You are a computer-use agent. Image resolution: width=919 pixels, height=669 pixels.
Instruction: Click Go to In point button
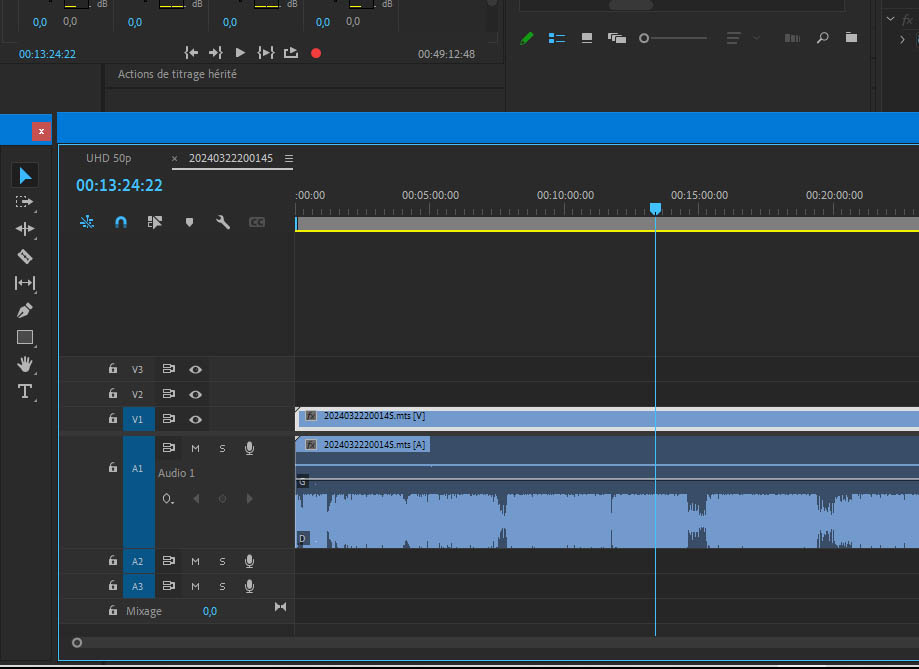click(191, 53)
